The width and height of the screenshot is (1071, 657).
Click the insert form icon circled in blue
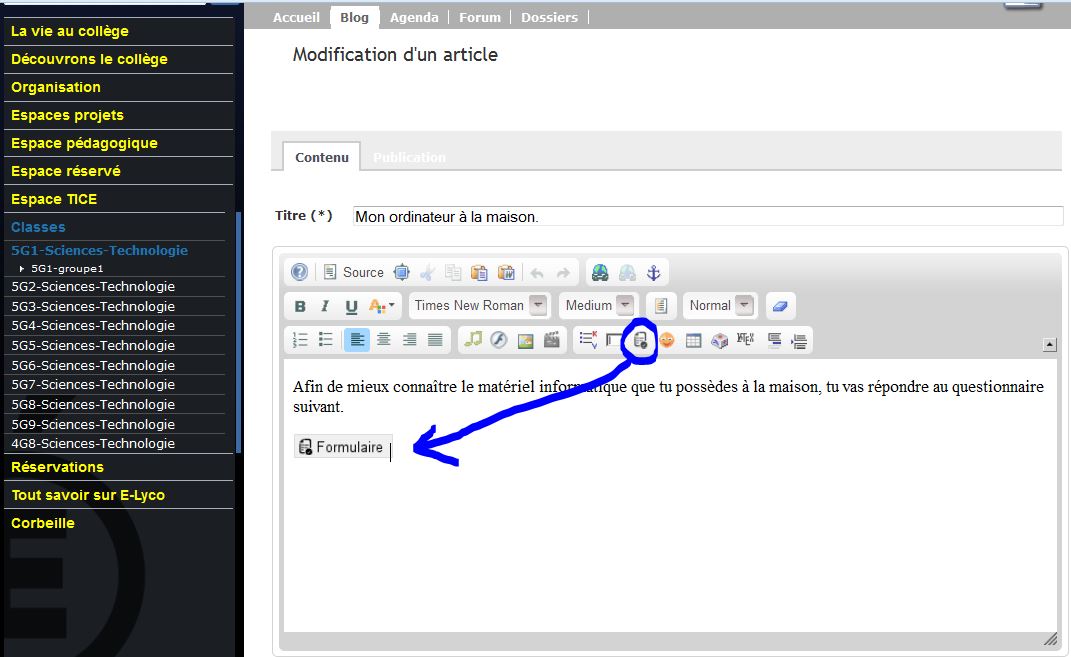point(641,340)
